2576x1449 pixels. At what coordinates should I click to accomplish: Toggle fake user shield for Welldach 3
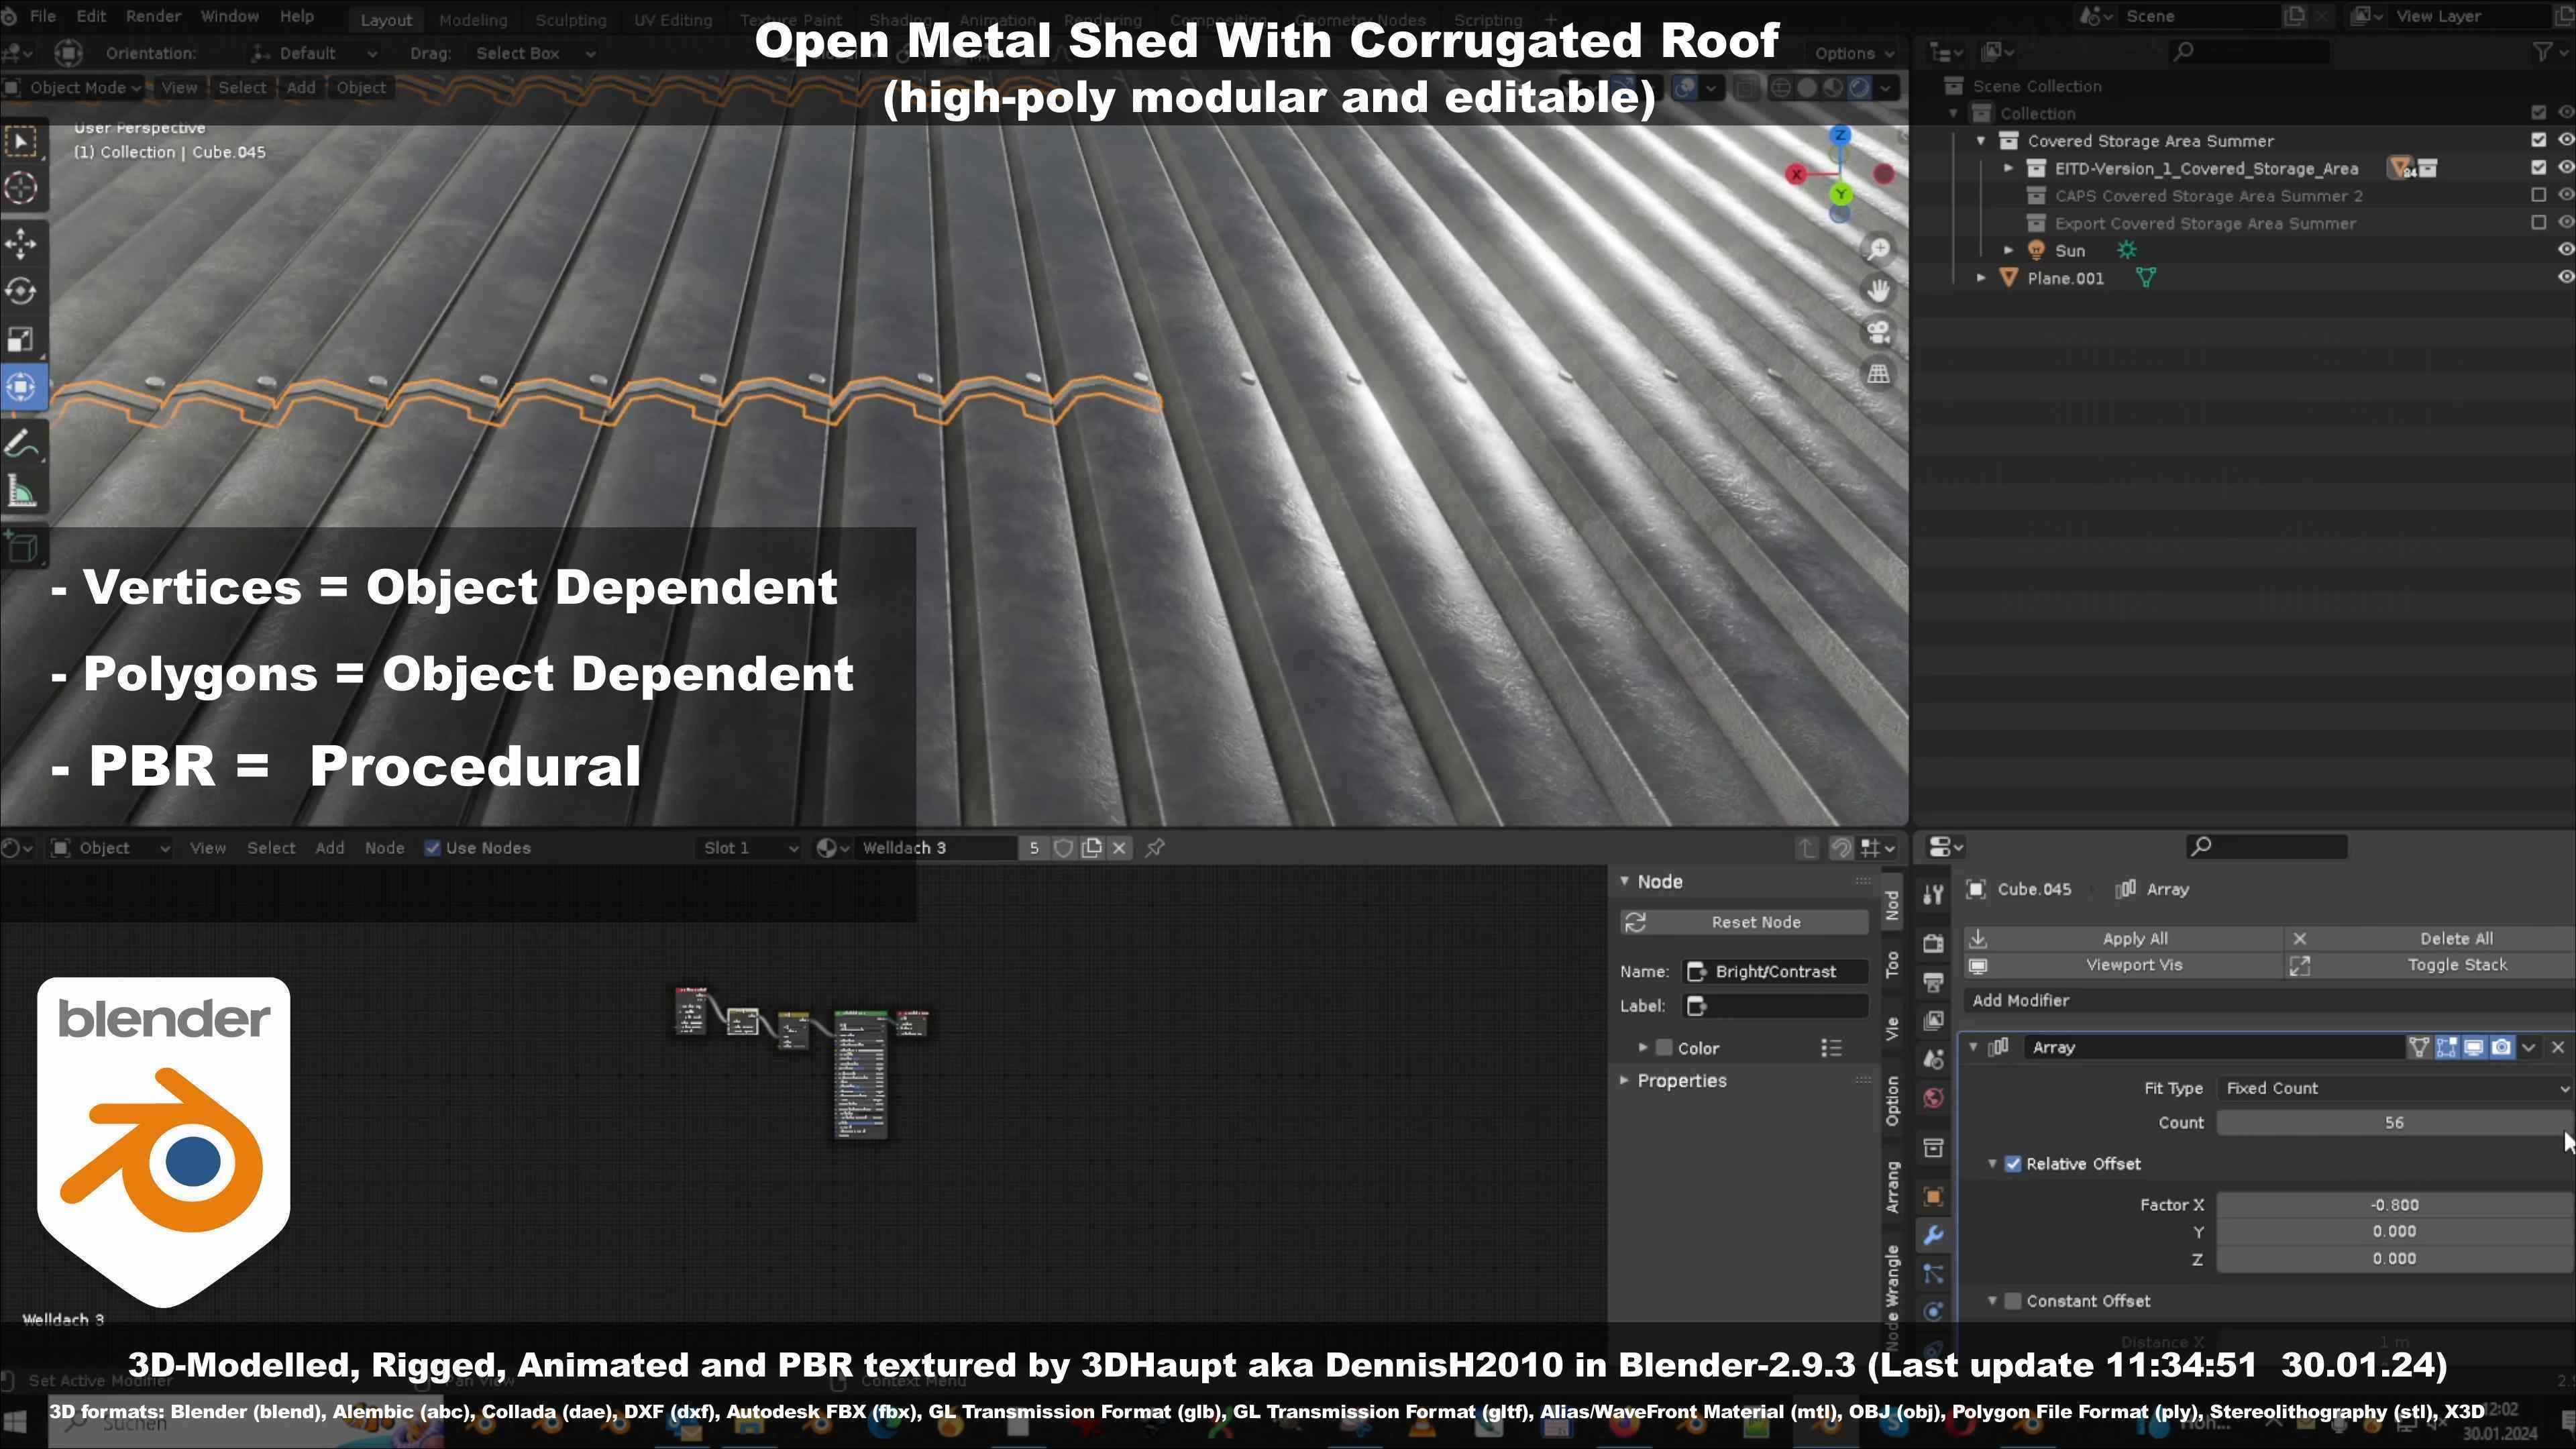1063,848
